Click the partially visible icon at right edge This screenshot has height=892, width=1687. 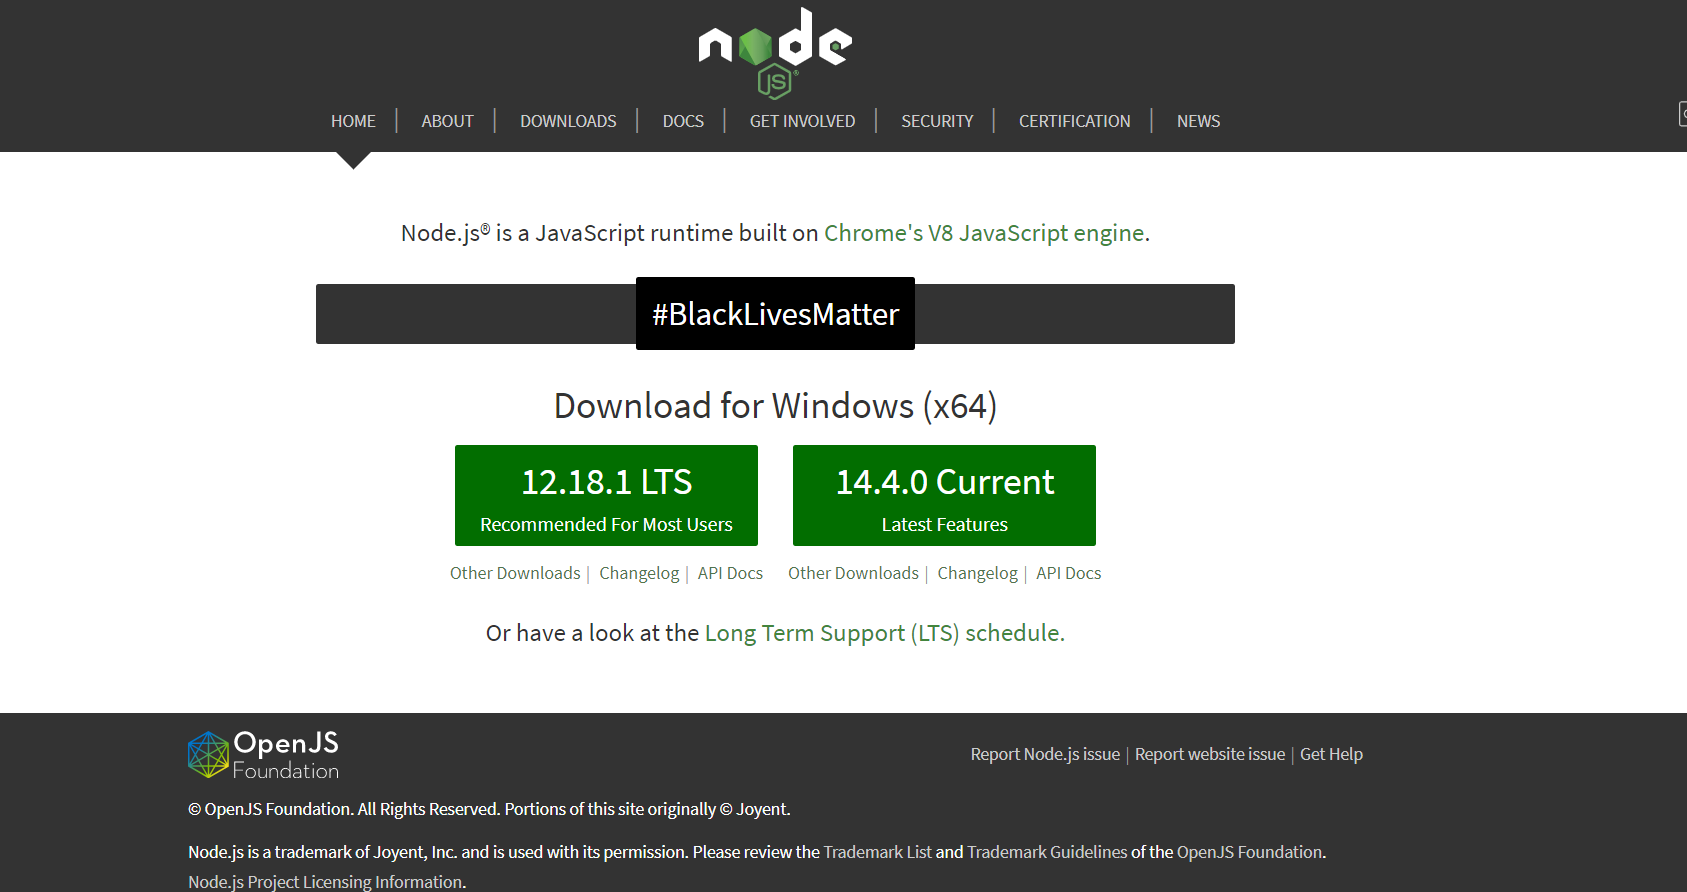click(x=1682, y=114)
